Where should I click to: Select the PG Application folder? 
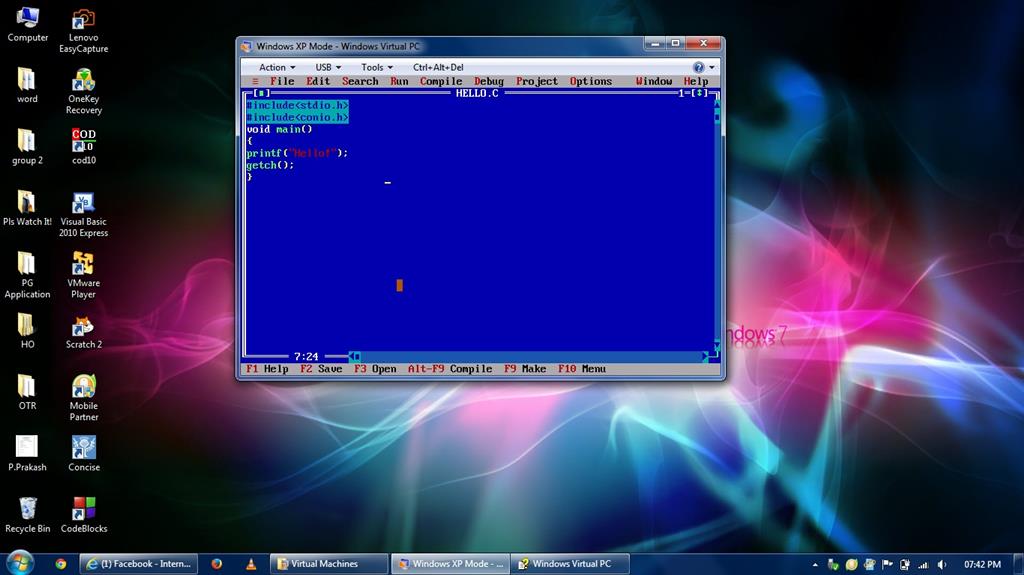click(27, 275)
